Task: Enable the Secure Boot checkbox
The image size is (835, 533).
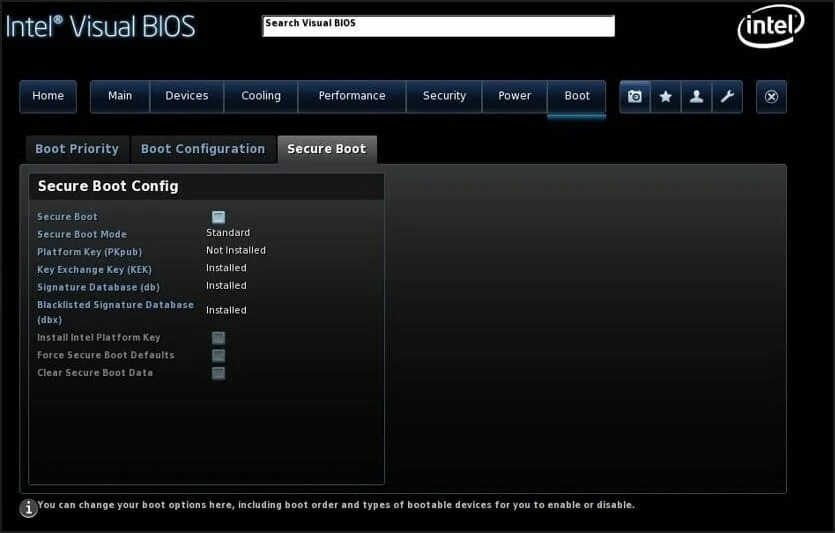Action: coord(218,217)
